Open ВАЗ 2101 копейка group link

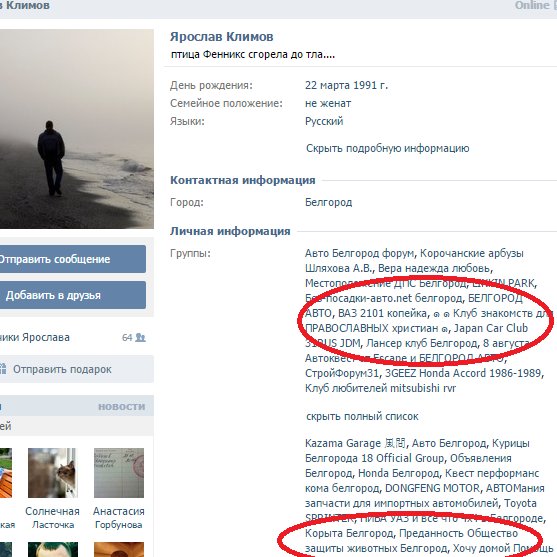pyautogui.click(x=382, y=313)
